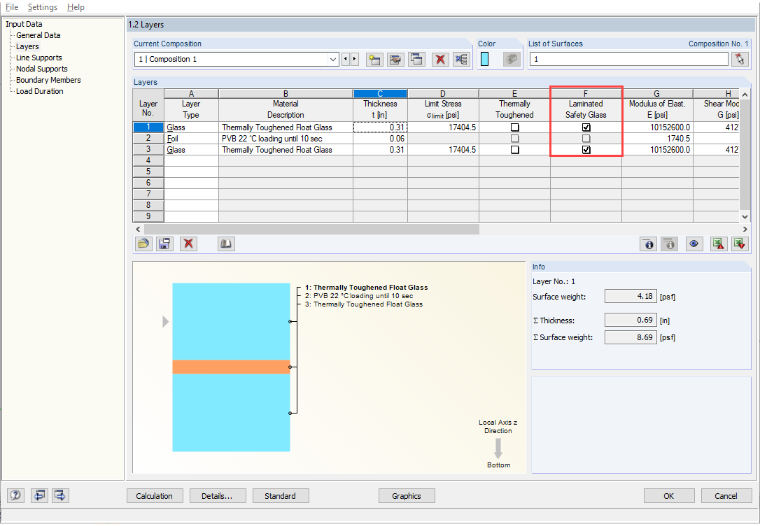Toggle Thermally Toughened checkbox for layer 3
Image resolution: width=760 pixels, height=526 pixels.
click(x=515, y=150)
